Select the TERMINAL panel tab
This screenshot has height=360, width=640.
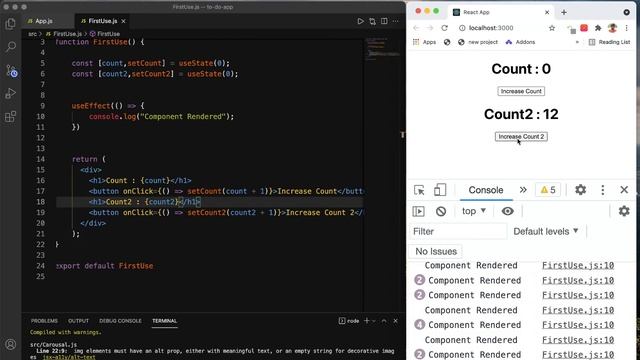pyautogui.click(x=164, y=321)
